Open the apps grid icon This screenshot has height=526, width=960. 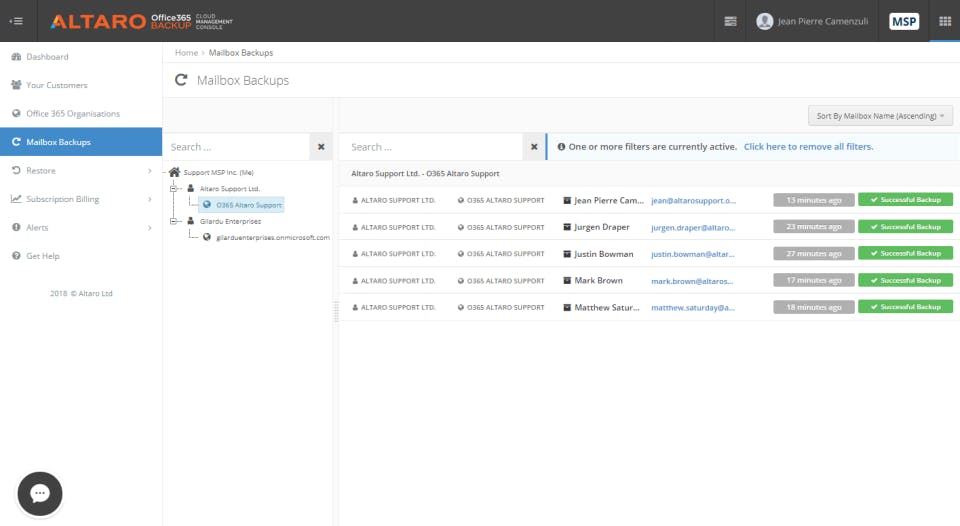(945, 21)
